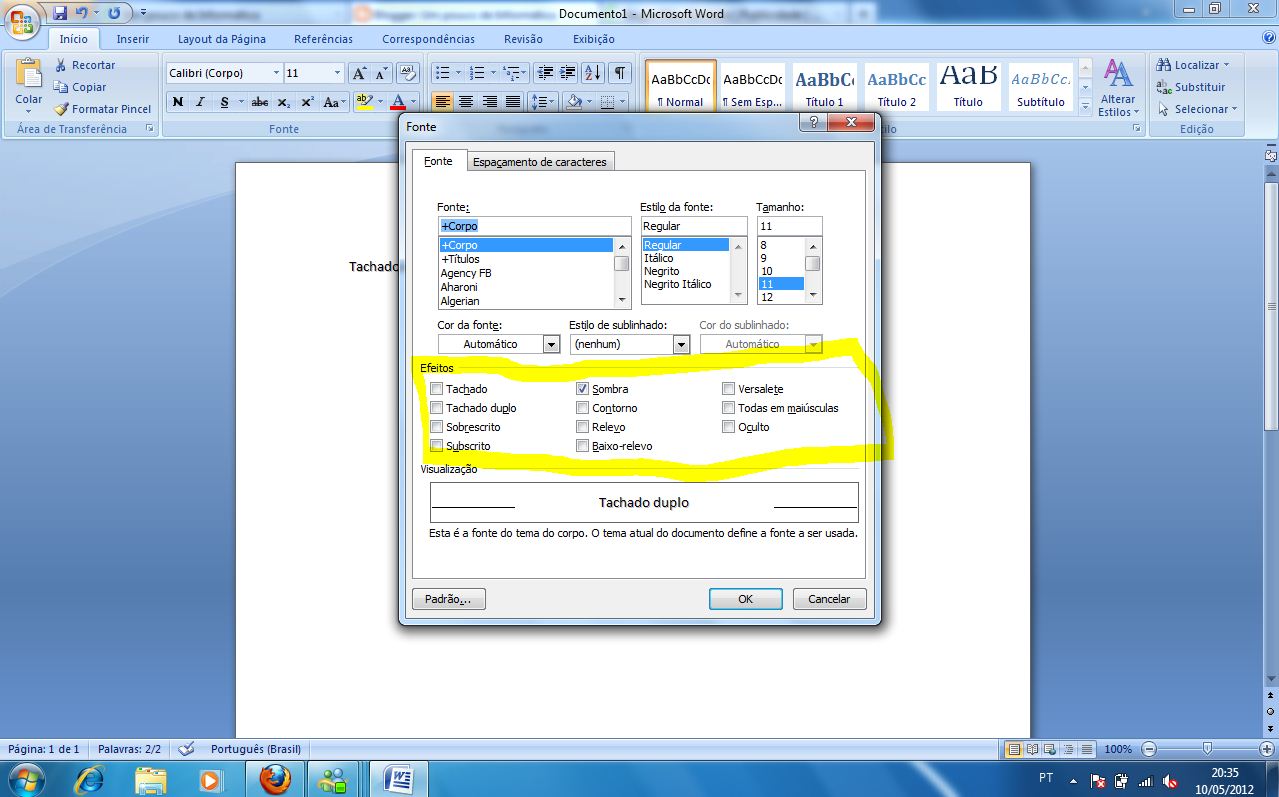Switch to Full Screen Reading view icon
1279x797 pixels.
(1033, 749)
